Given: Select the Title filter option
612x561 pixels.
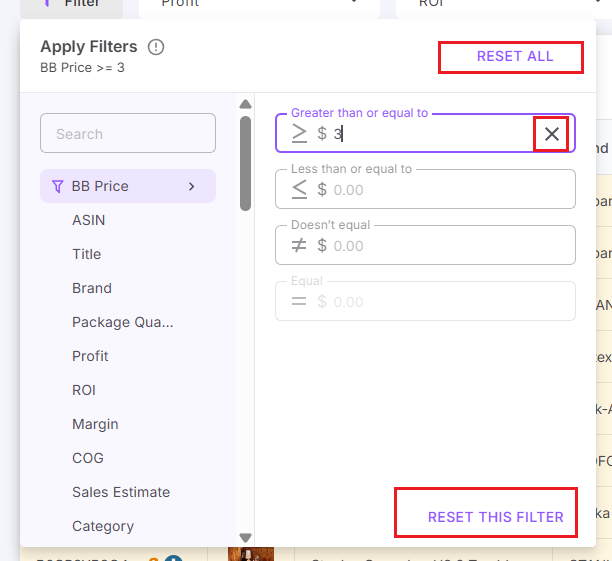Looking at the screenshot, I should [86, 254].
